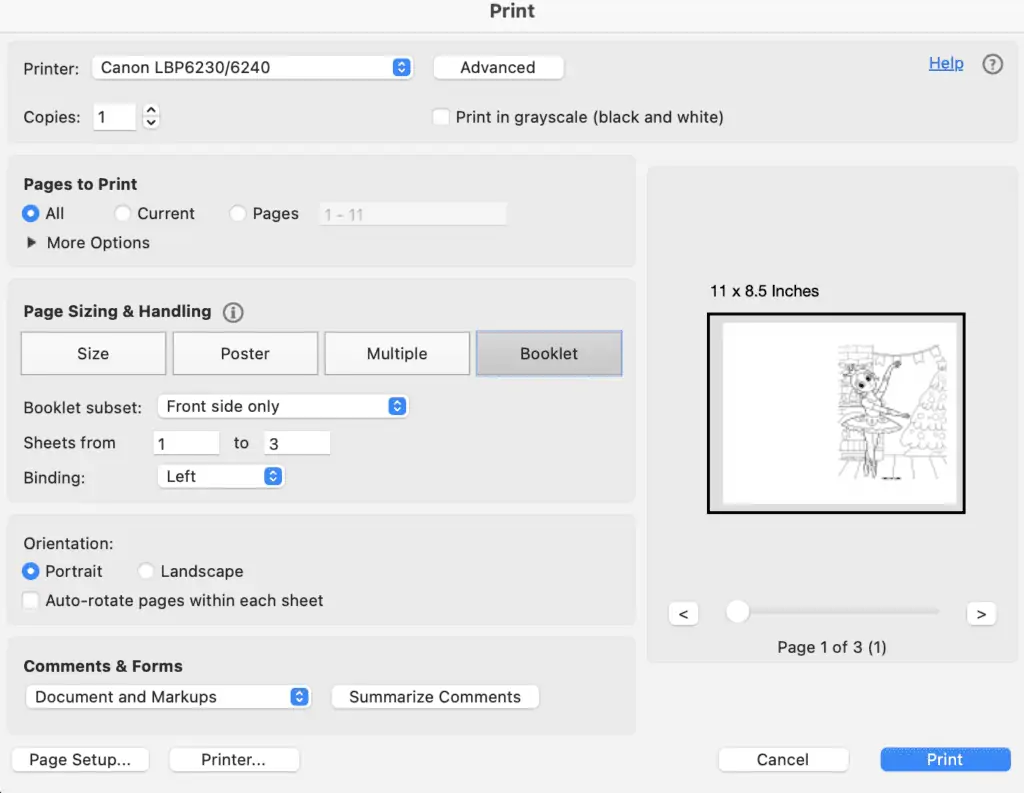Open the Help link

click(x=946, y=63)
